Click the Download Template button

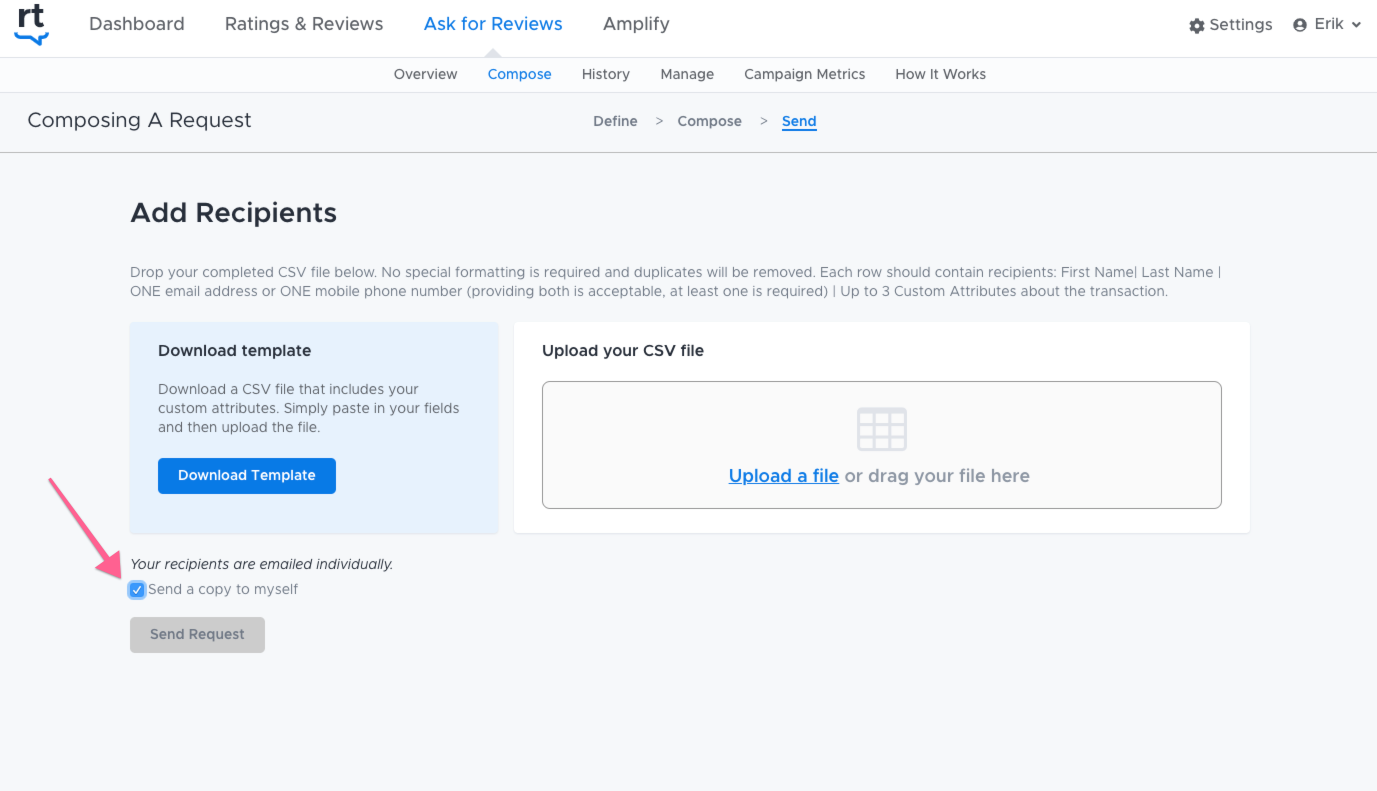coord(247,476)
